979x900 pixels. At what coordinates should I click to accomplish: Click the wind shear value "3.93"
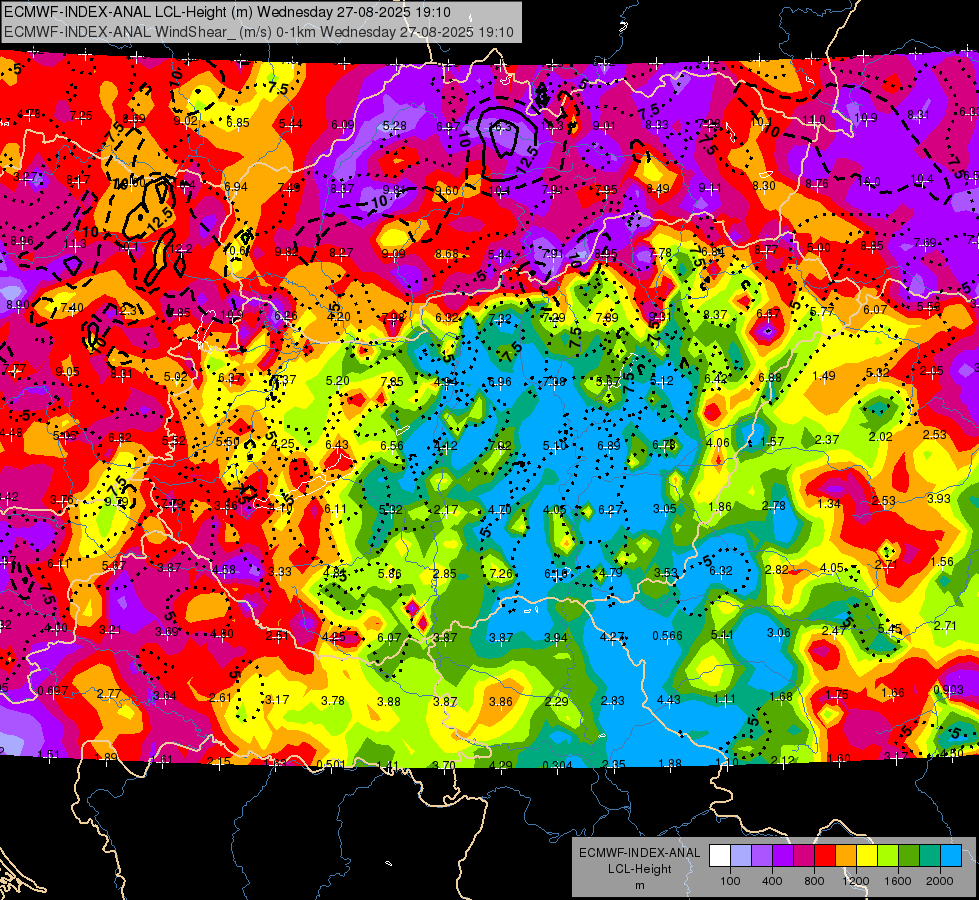pos(938,498)
